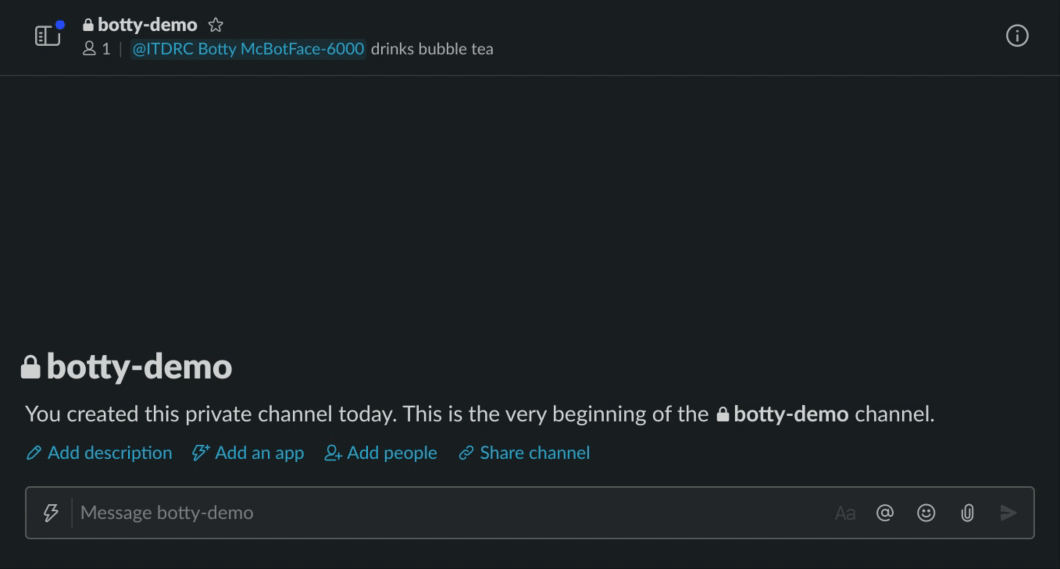Focus the Message botty-demo input field
Screen dimensions: 1060x569
click(x=450, y=513)
